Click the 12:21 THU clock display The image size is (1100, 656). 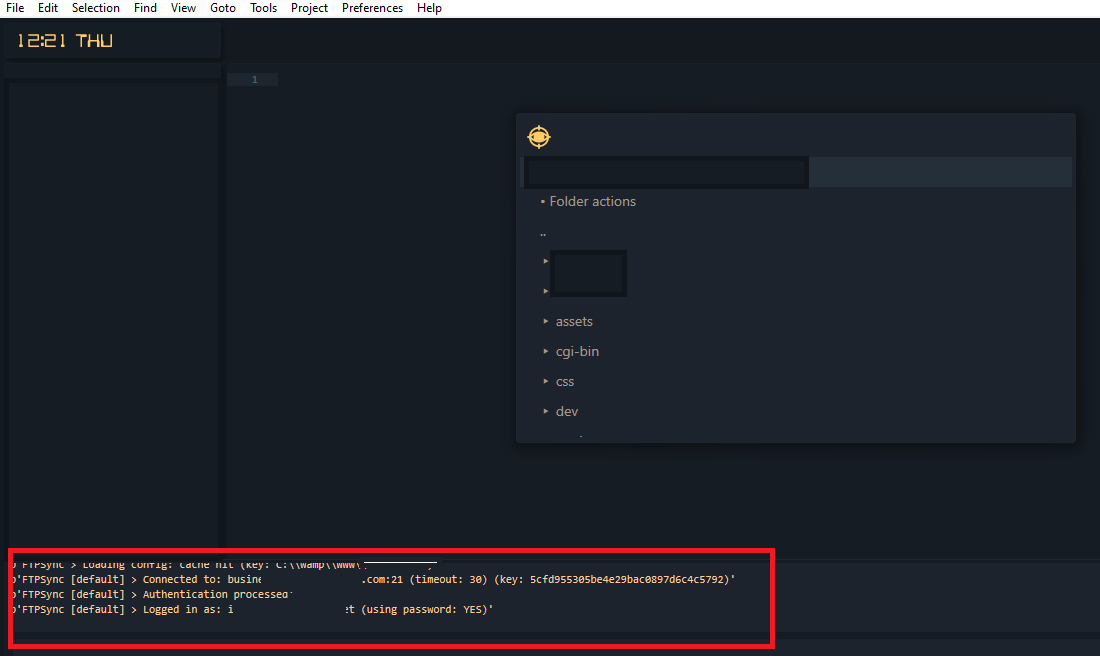(x=65, y=41)
